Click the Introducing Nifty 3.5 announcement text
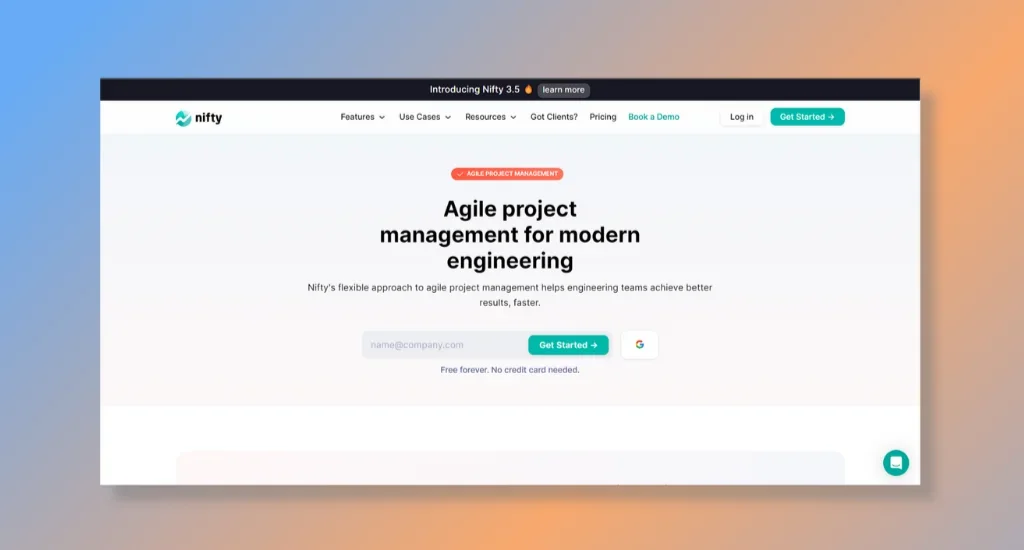Screen dimensions: 1024x550 pos(474,90)
